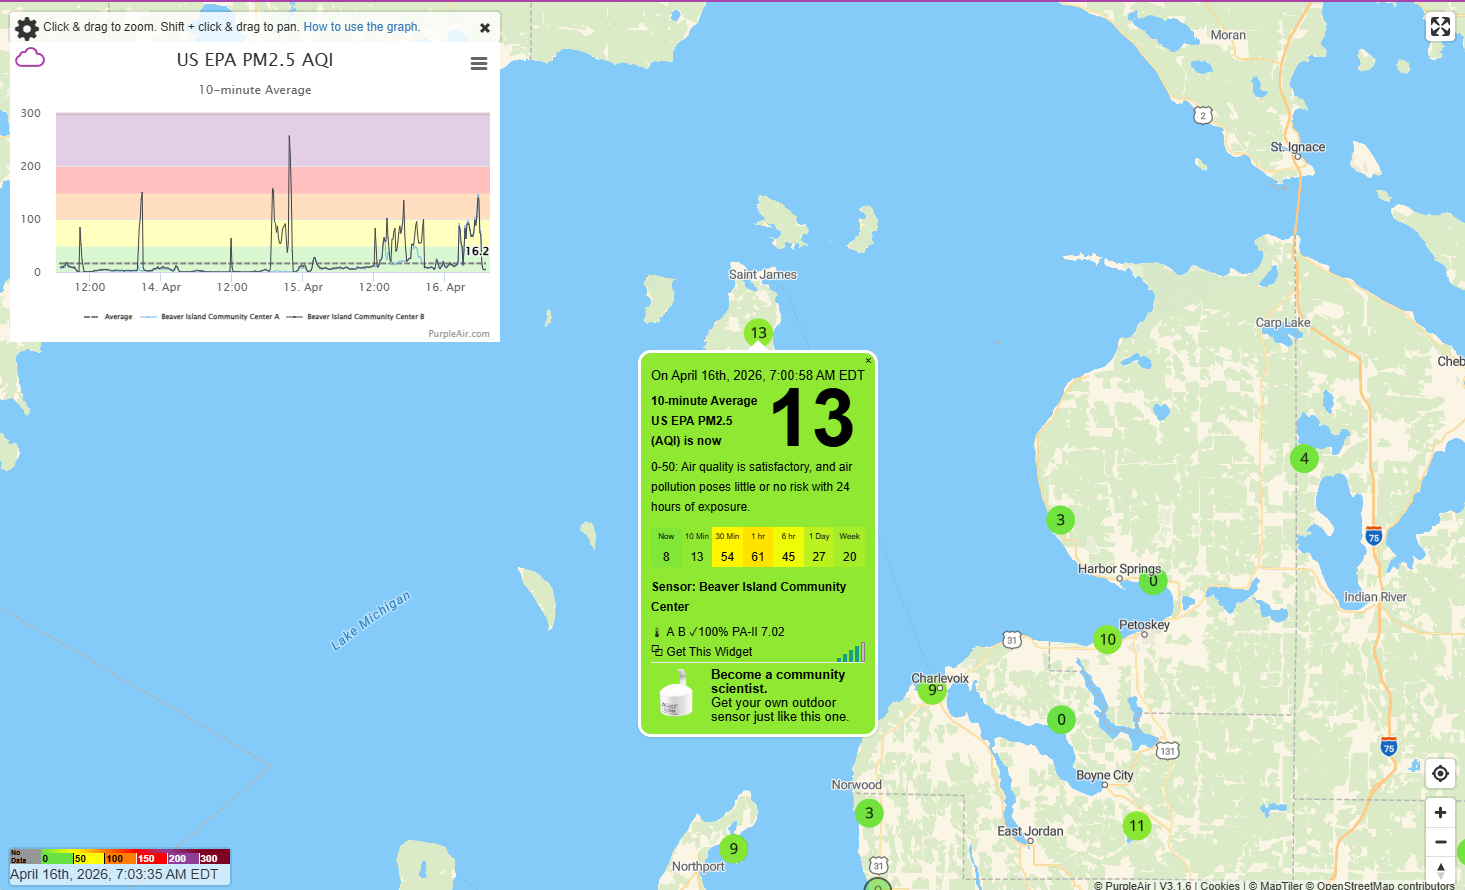Viewport: 1465px width, 890px height.
Task: Open the chart hamburger context menu
Action: click(479, 64)
